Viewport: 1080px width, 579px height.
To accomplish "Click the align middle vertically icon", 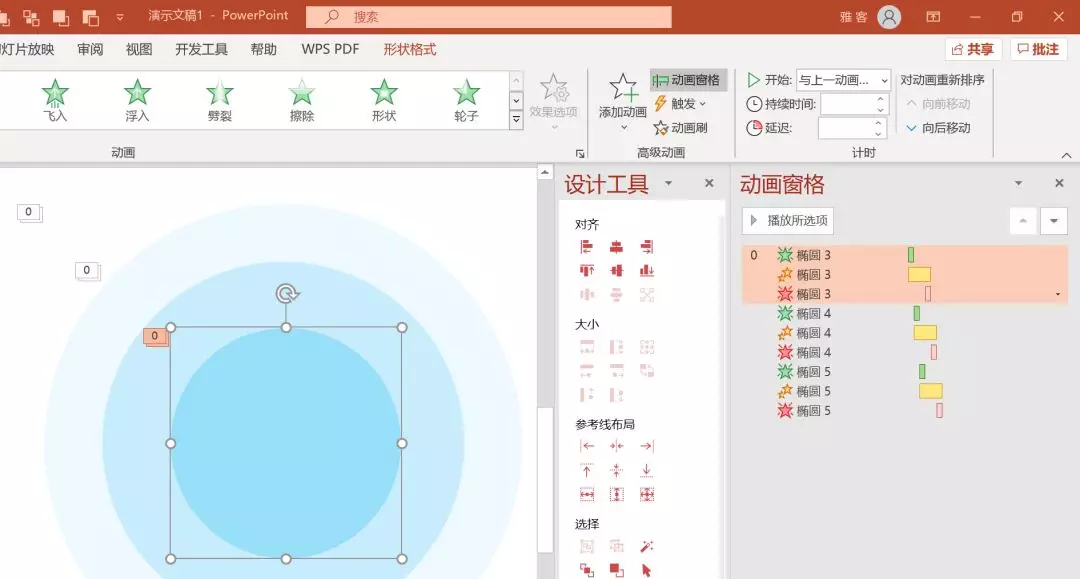I will tap(616, 271).
